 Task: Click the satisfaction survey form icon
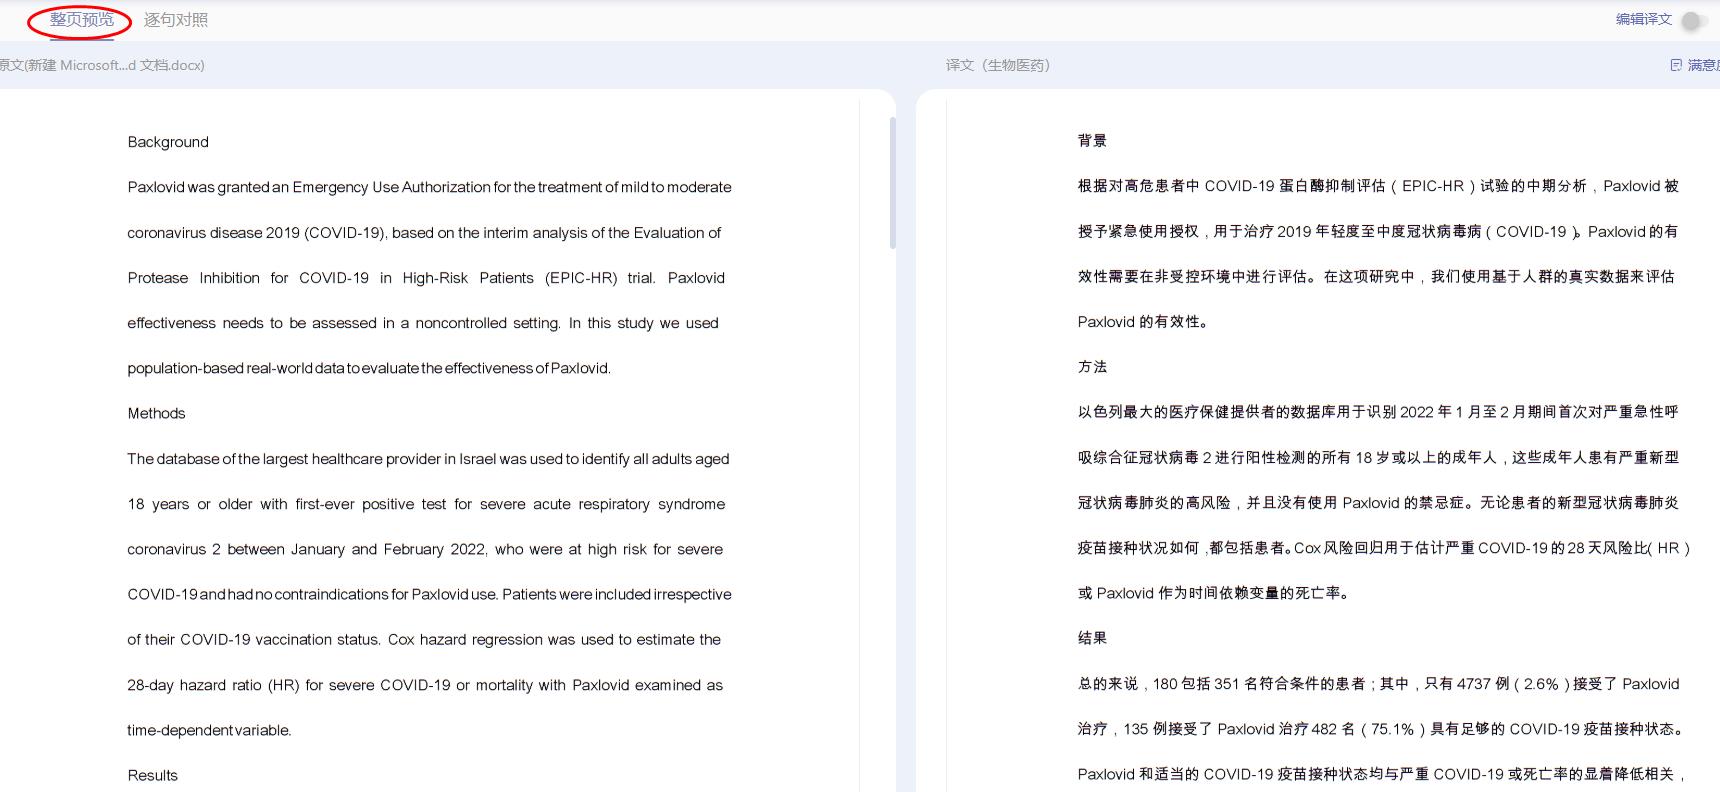[1676, 65]
